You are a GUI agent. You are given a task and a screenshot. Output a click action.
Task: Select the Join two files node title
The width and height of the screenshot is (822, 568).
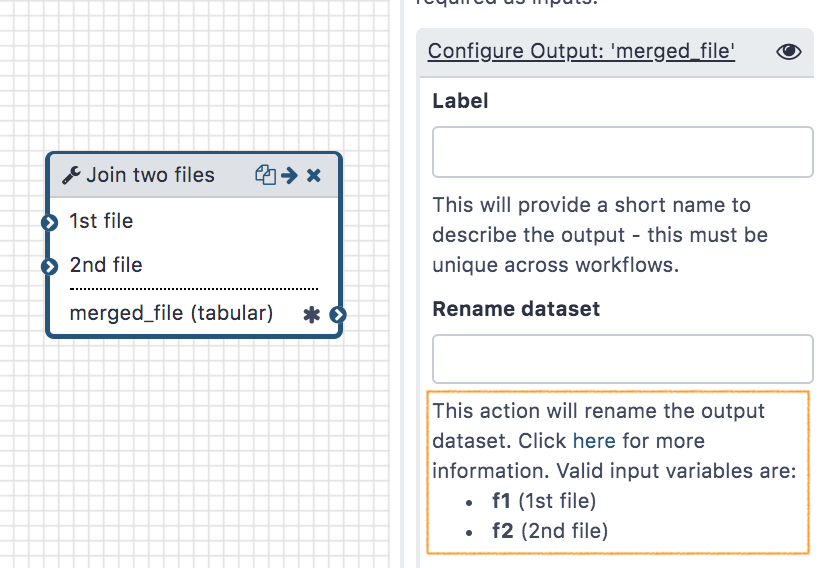click(150, 176)
